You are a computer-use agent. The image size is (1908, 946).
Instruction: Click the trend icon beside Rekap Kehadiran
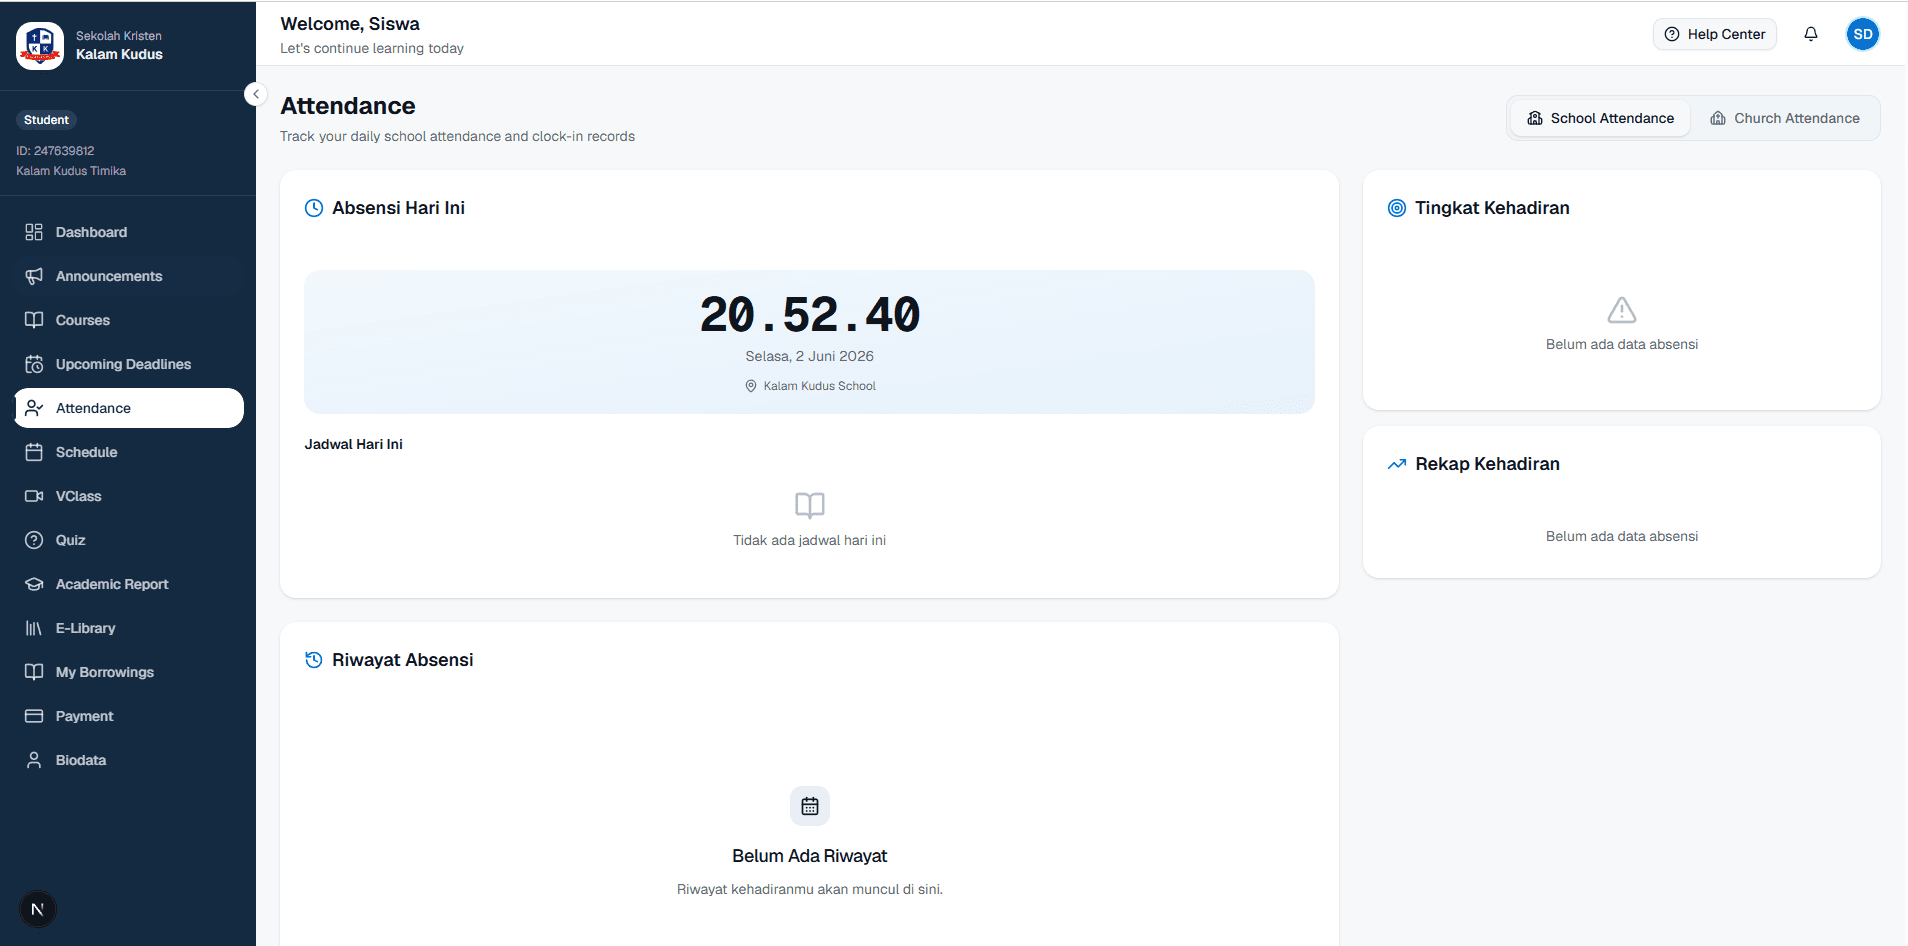click(x=1397, y=464)
